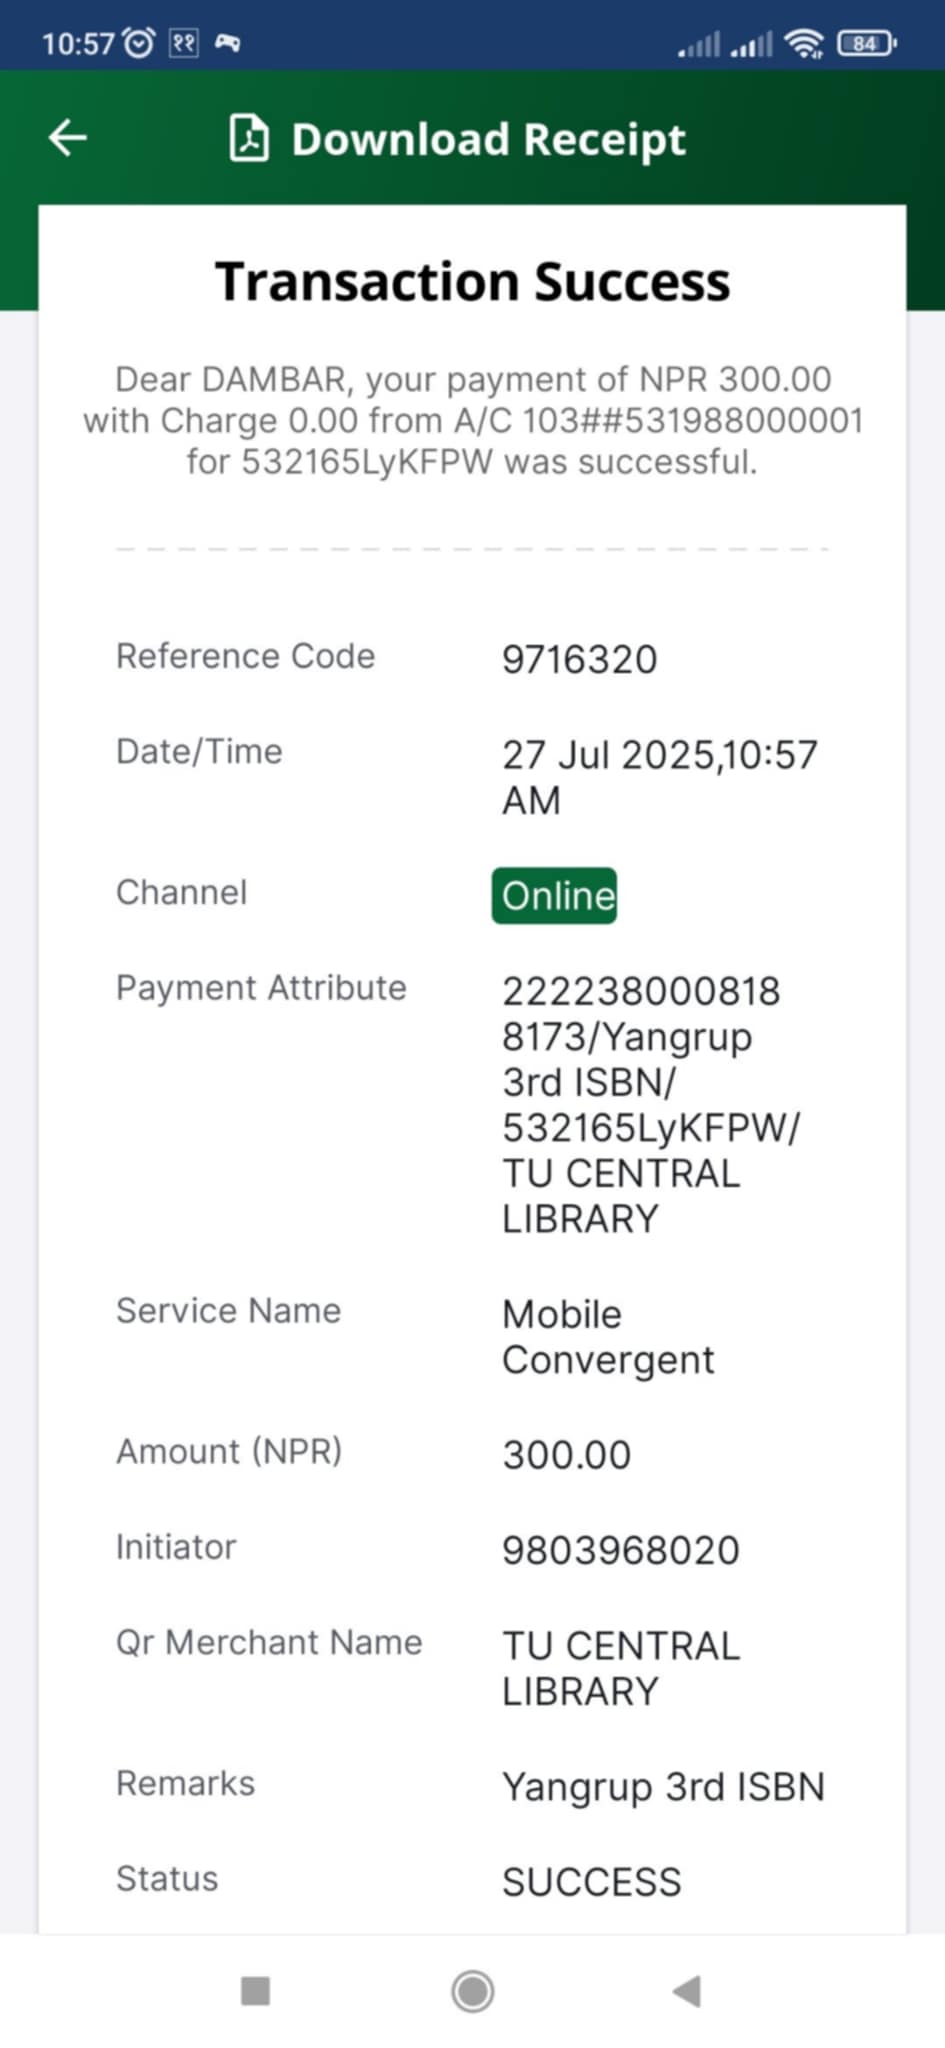Tap the Mobile Convergent service name
945x2048 pixels.
pyautogui.click(x=607, y=1337)
